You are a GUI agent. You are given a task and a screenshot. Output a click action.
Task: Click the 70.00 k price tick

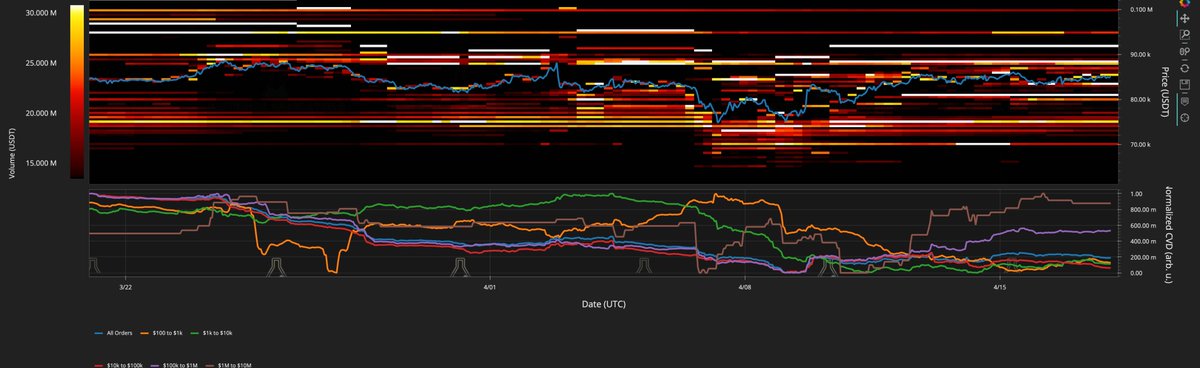pos(1140,145)
